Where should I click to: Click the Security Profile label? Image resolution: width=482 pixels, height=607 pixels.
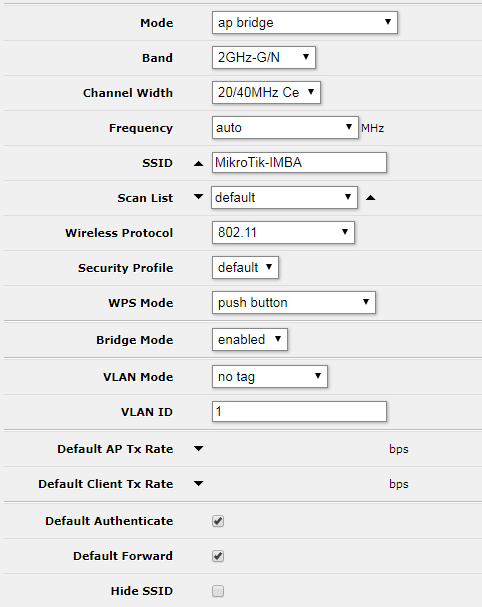click(x=126, y=268)
